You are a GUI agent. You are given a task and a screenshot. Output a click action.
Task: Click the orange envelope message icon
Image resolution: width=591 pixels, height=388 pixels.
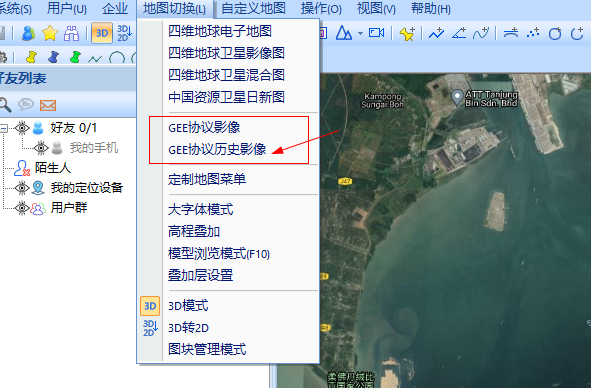pos(48,105)
